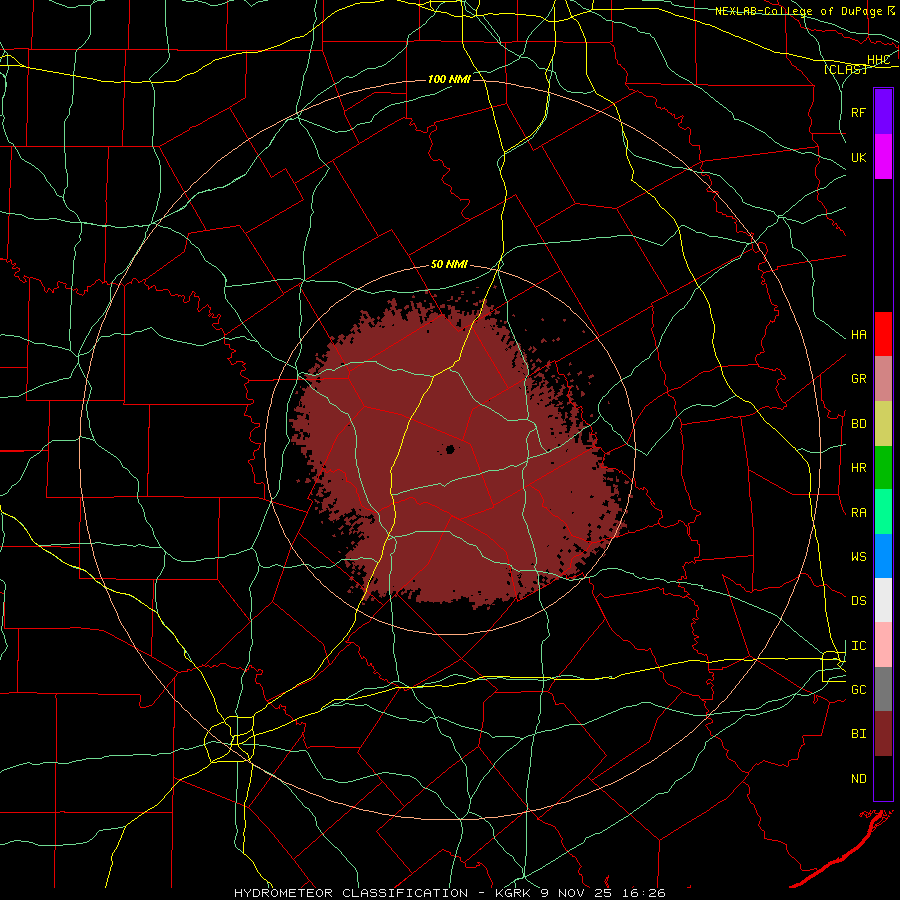This screenshot has height=900, width=900.
Task: Click the 100 NMI range ring label
Action: click(449, 79)
